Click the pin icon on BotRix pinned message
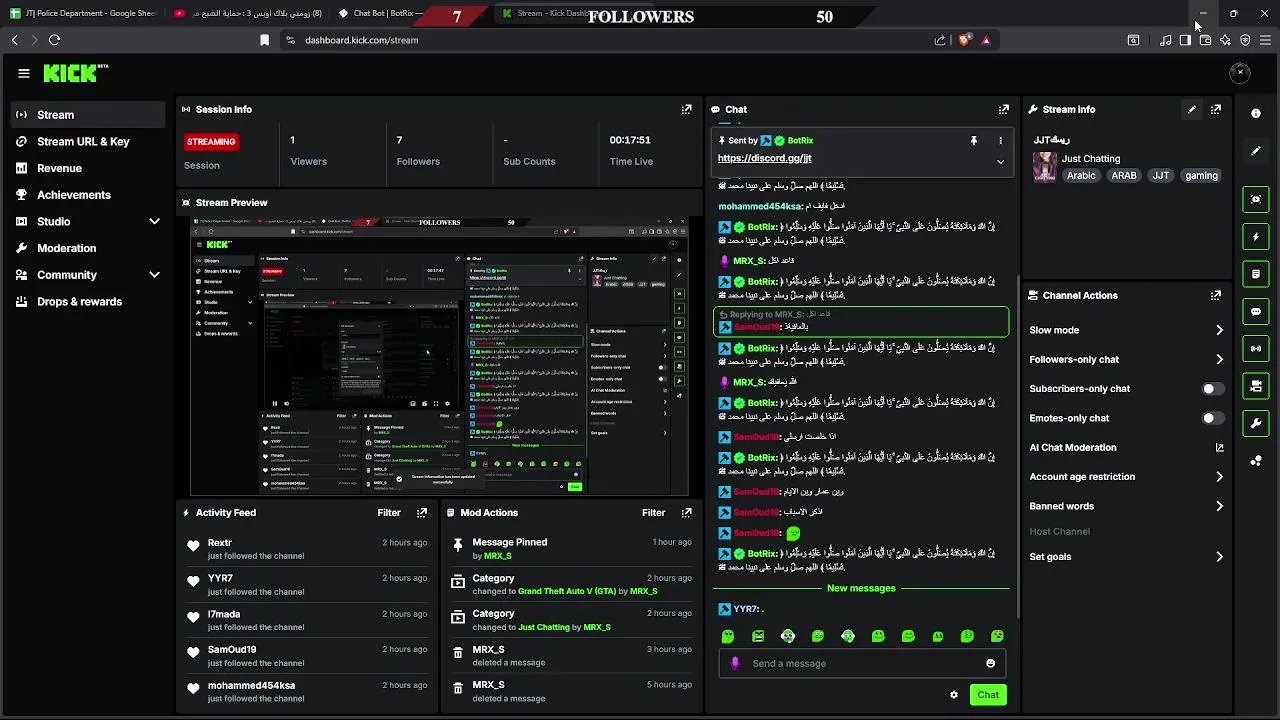 (x=973, y=141)
